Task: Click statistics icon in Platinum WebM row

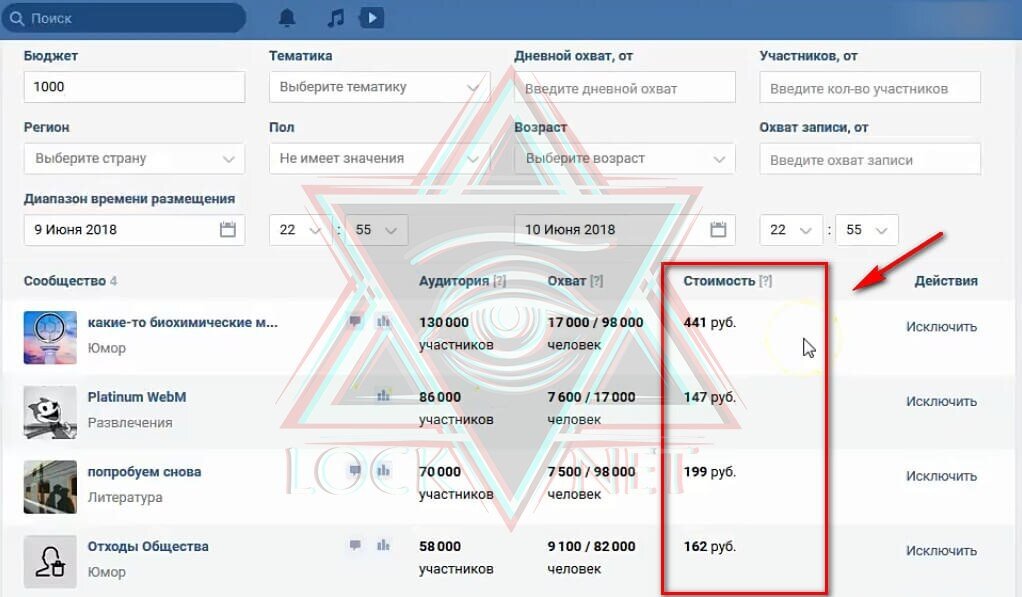Action: (383, 395)
